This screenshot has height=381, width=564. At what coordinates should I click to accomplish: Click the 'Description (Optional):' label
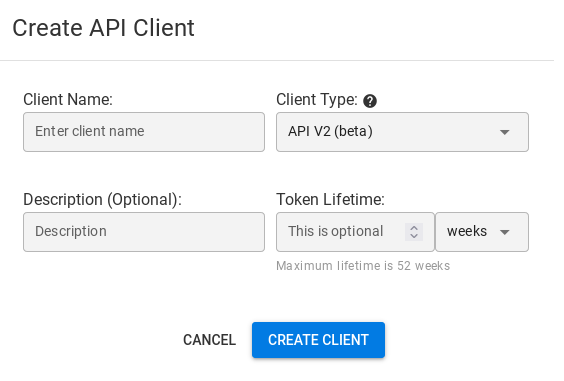click(103, 199)
